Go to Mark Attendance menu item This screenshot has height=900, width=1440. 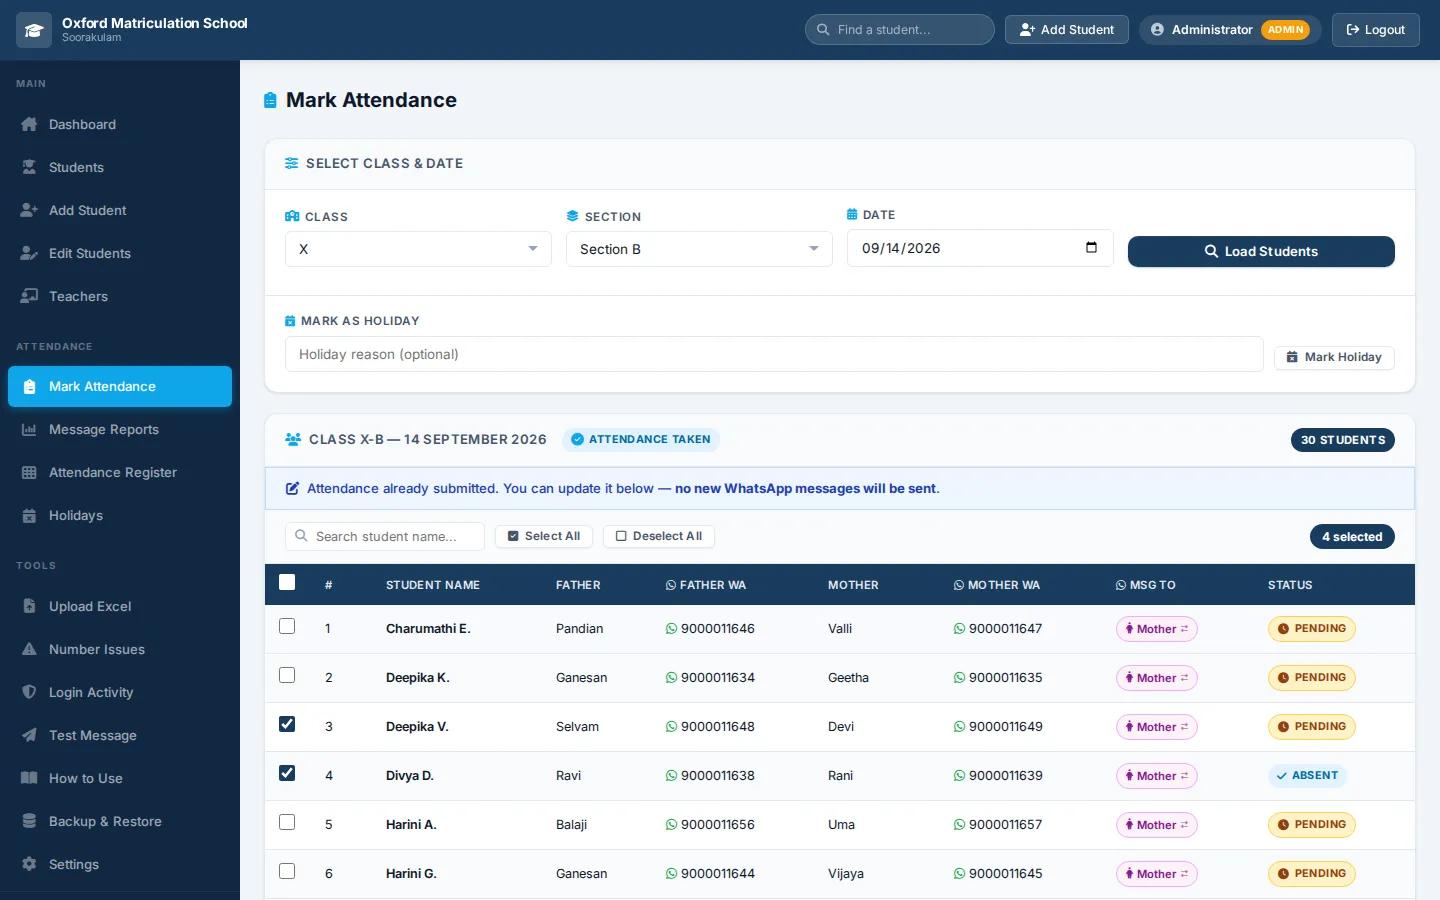tap(120, 386)
